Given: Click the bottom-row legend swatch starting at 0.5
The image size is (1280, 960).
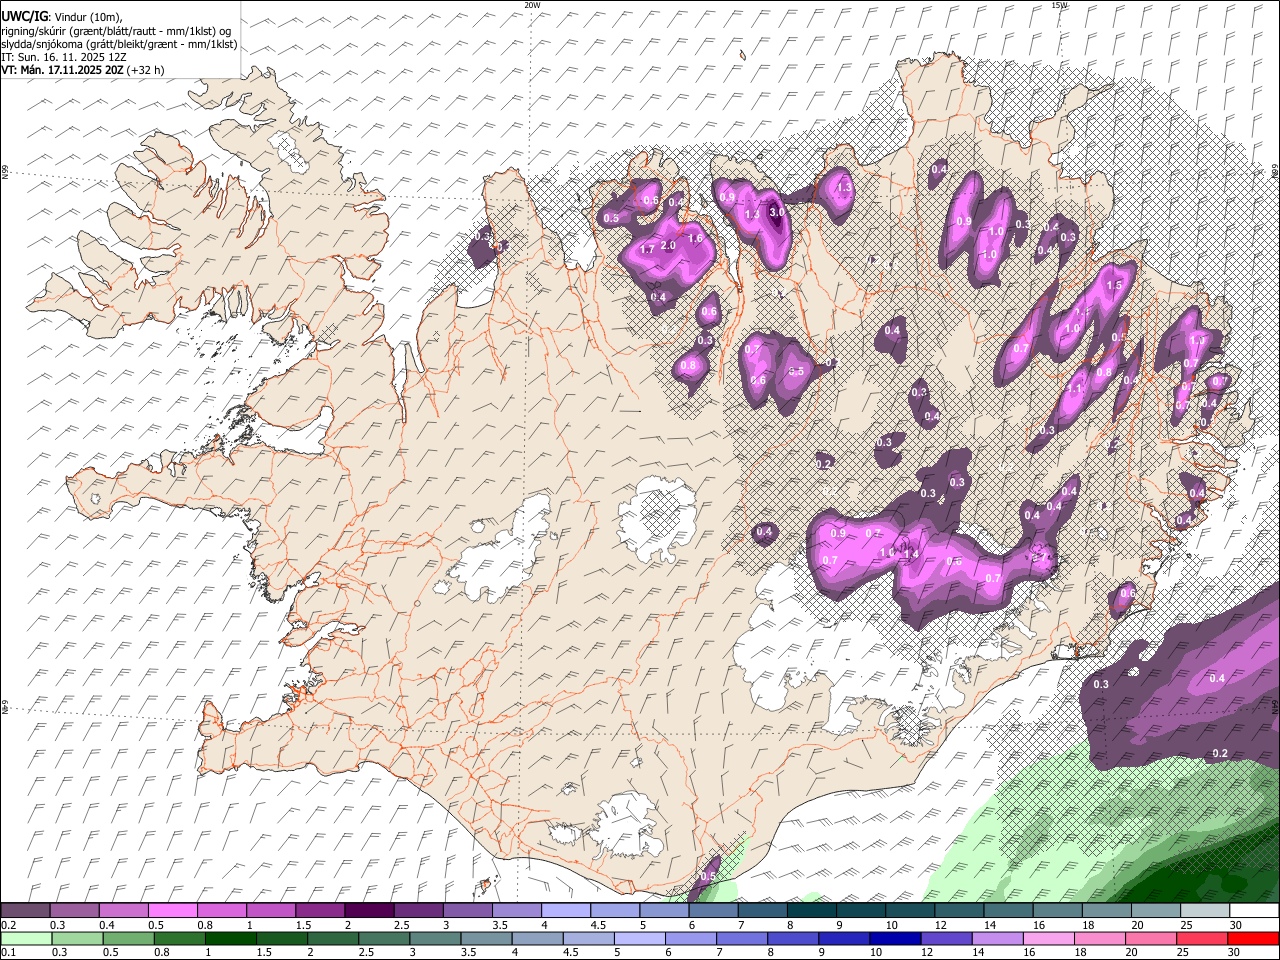Looking at the screenshot, I should pos(128,939).
